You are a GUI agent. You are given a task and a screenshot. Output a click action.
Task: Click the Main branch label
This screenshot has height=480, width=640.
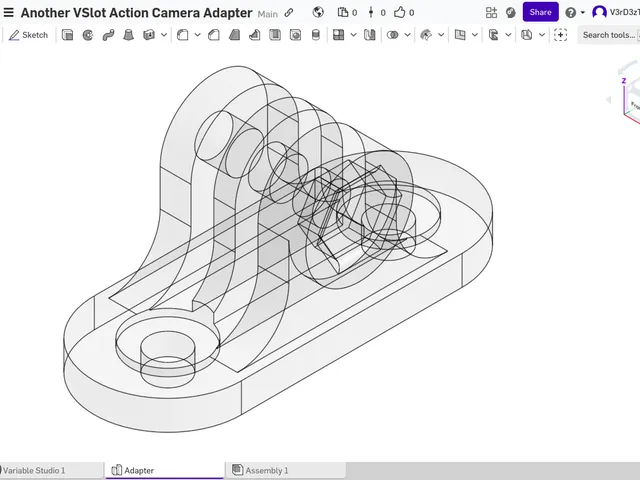click(267, 14)
